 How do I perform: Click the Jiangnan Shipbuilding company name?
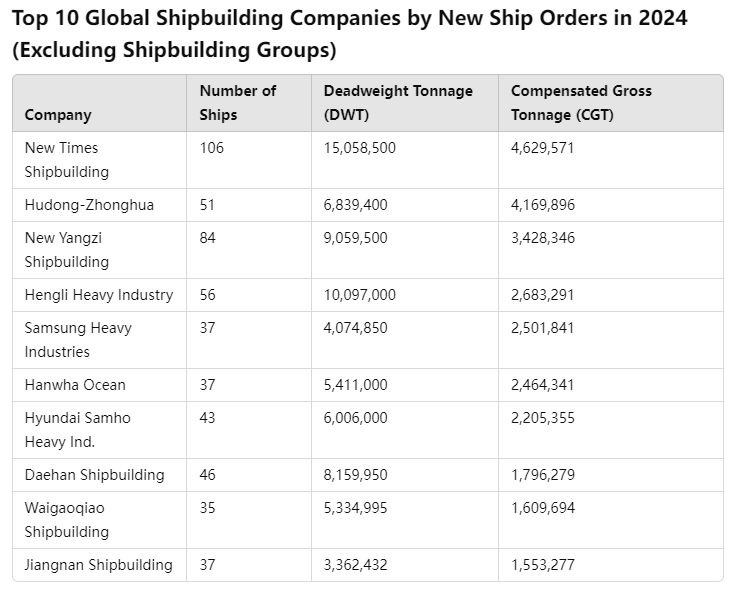[98, 565]
